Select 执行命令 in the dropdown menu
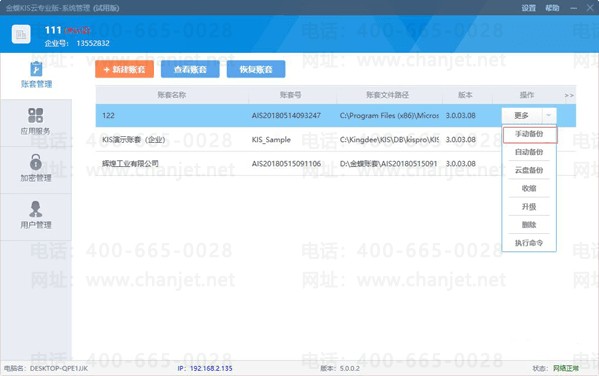Viewport: 599px width, 376px height. point(529,243)
